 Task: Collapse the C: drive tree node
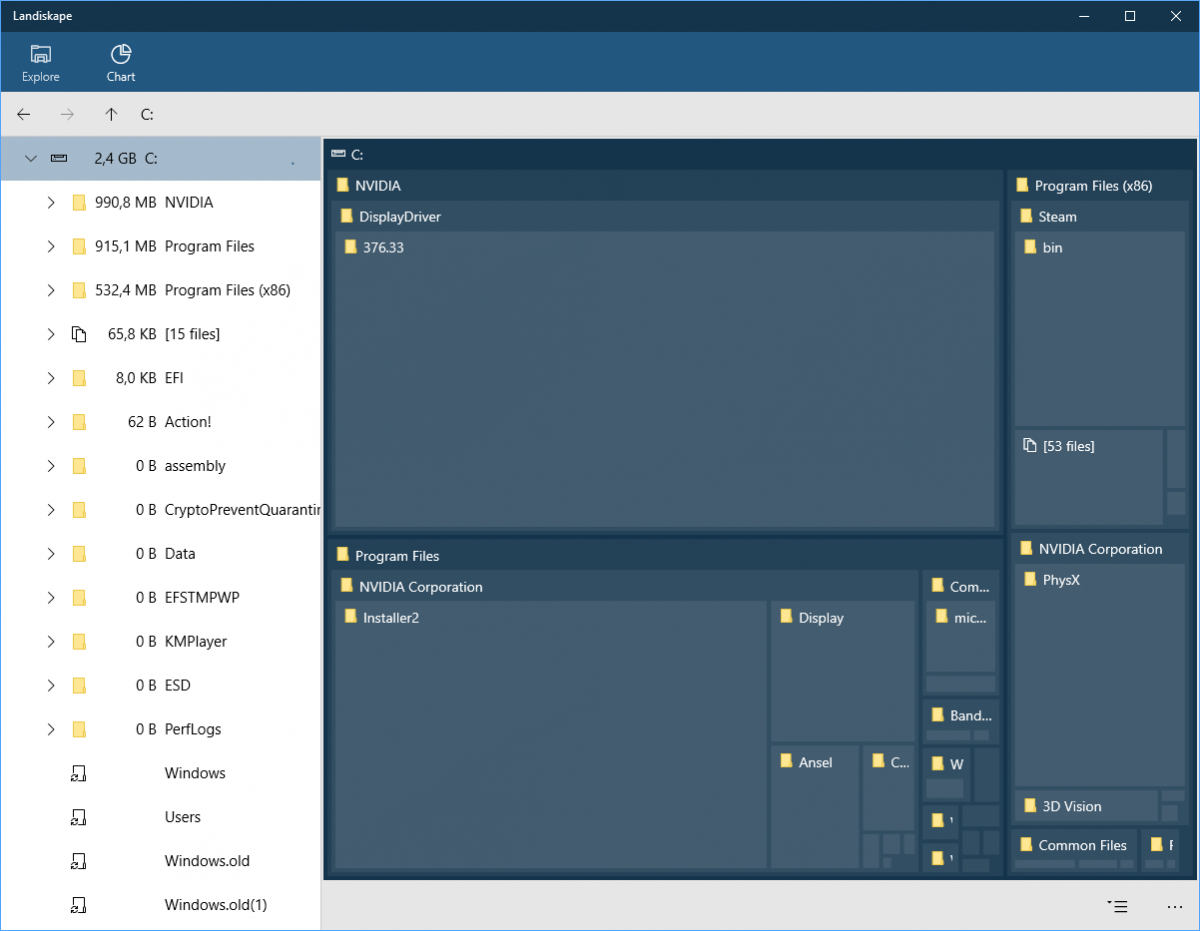30,158
